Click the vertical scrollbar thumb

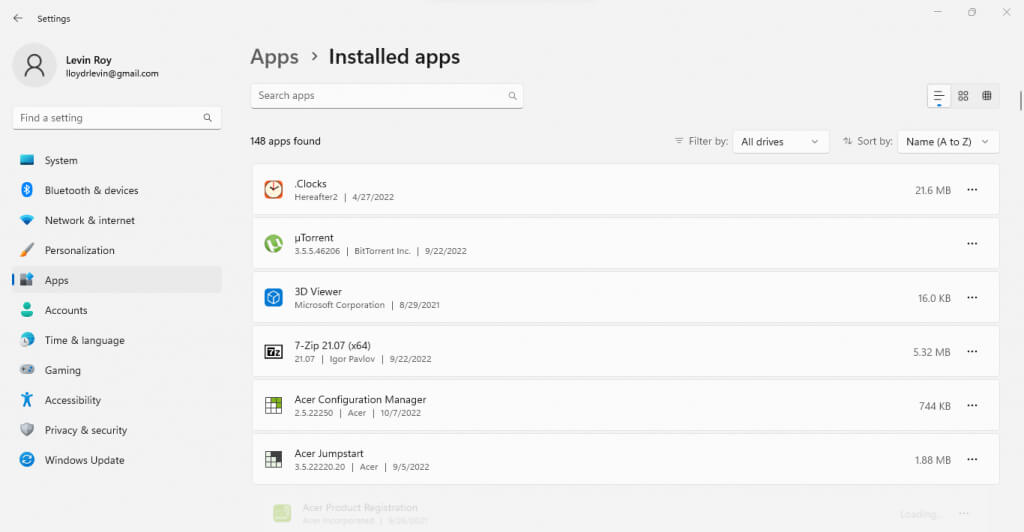(1020, 101)
